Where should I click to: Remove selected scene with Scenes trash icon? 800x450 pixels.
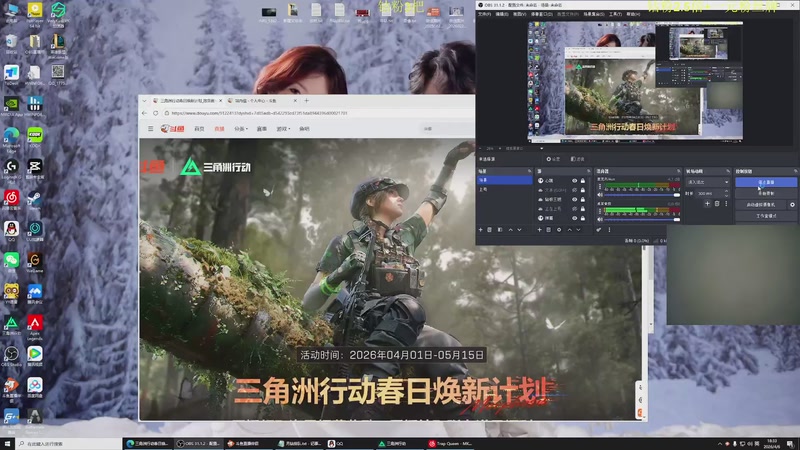click(x=490, y=230)
